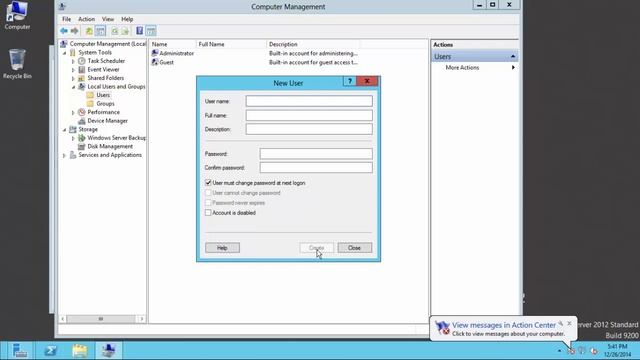Toggle Show/Hide Action Pane icon
This screenshot has width=640, height=360.
coord(151,31)
